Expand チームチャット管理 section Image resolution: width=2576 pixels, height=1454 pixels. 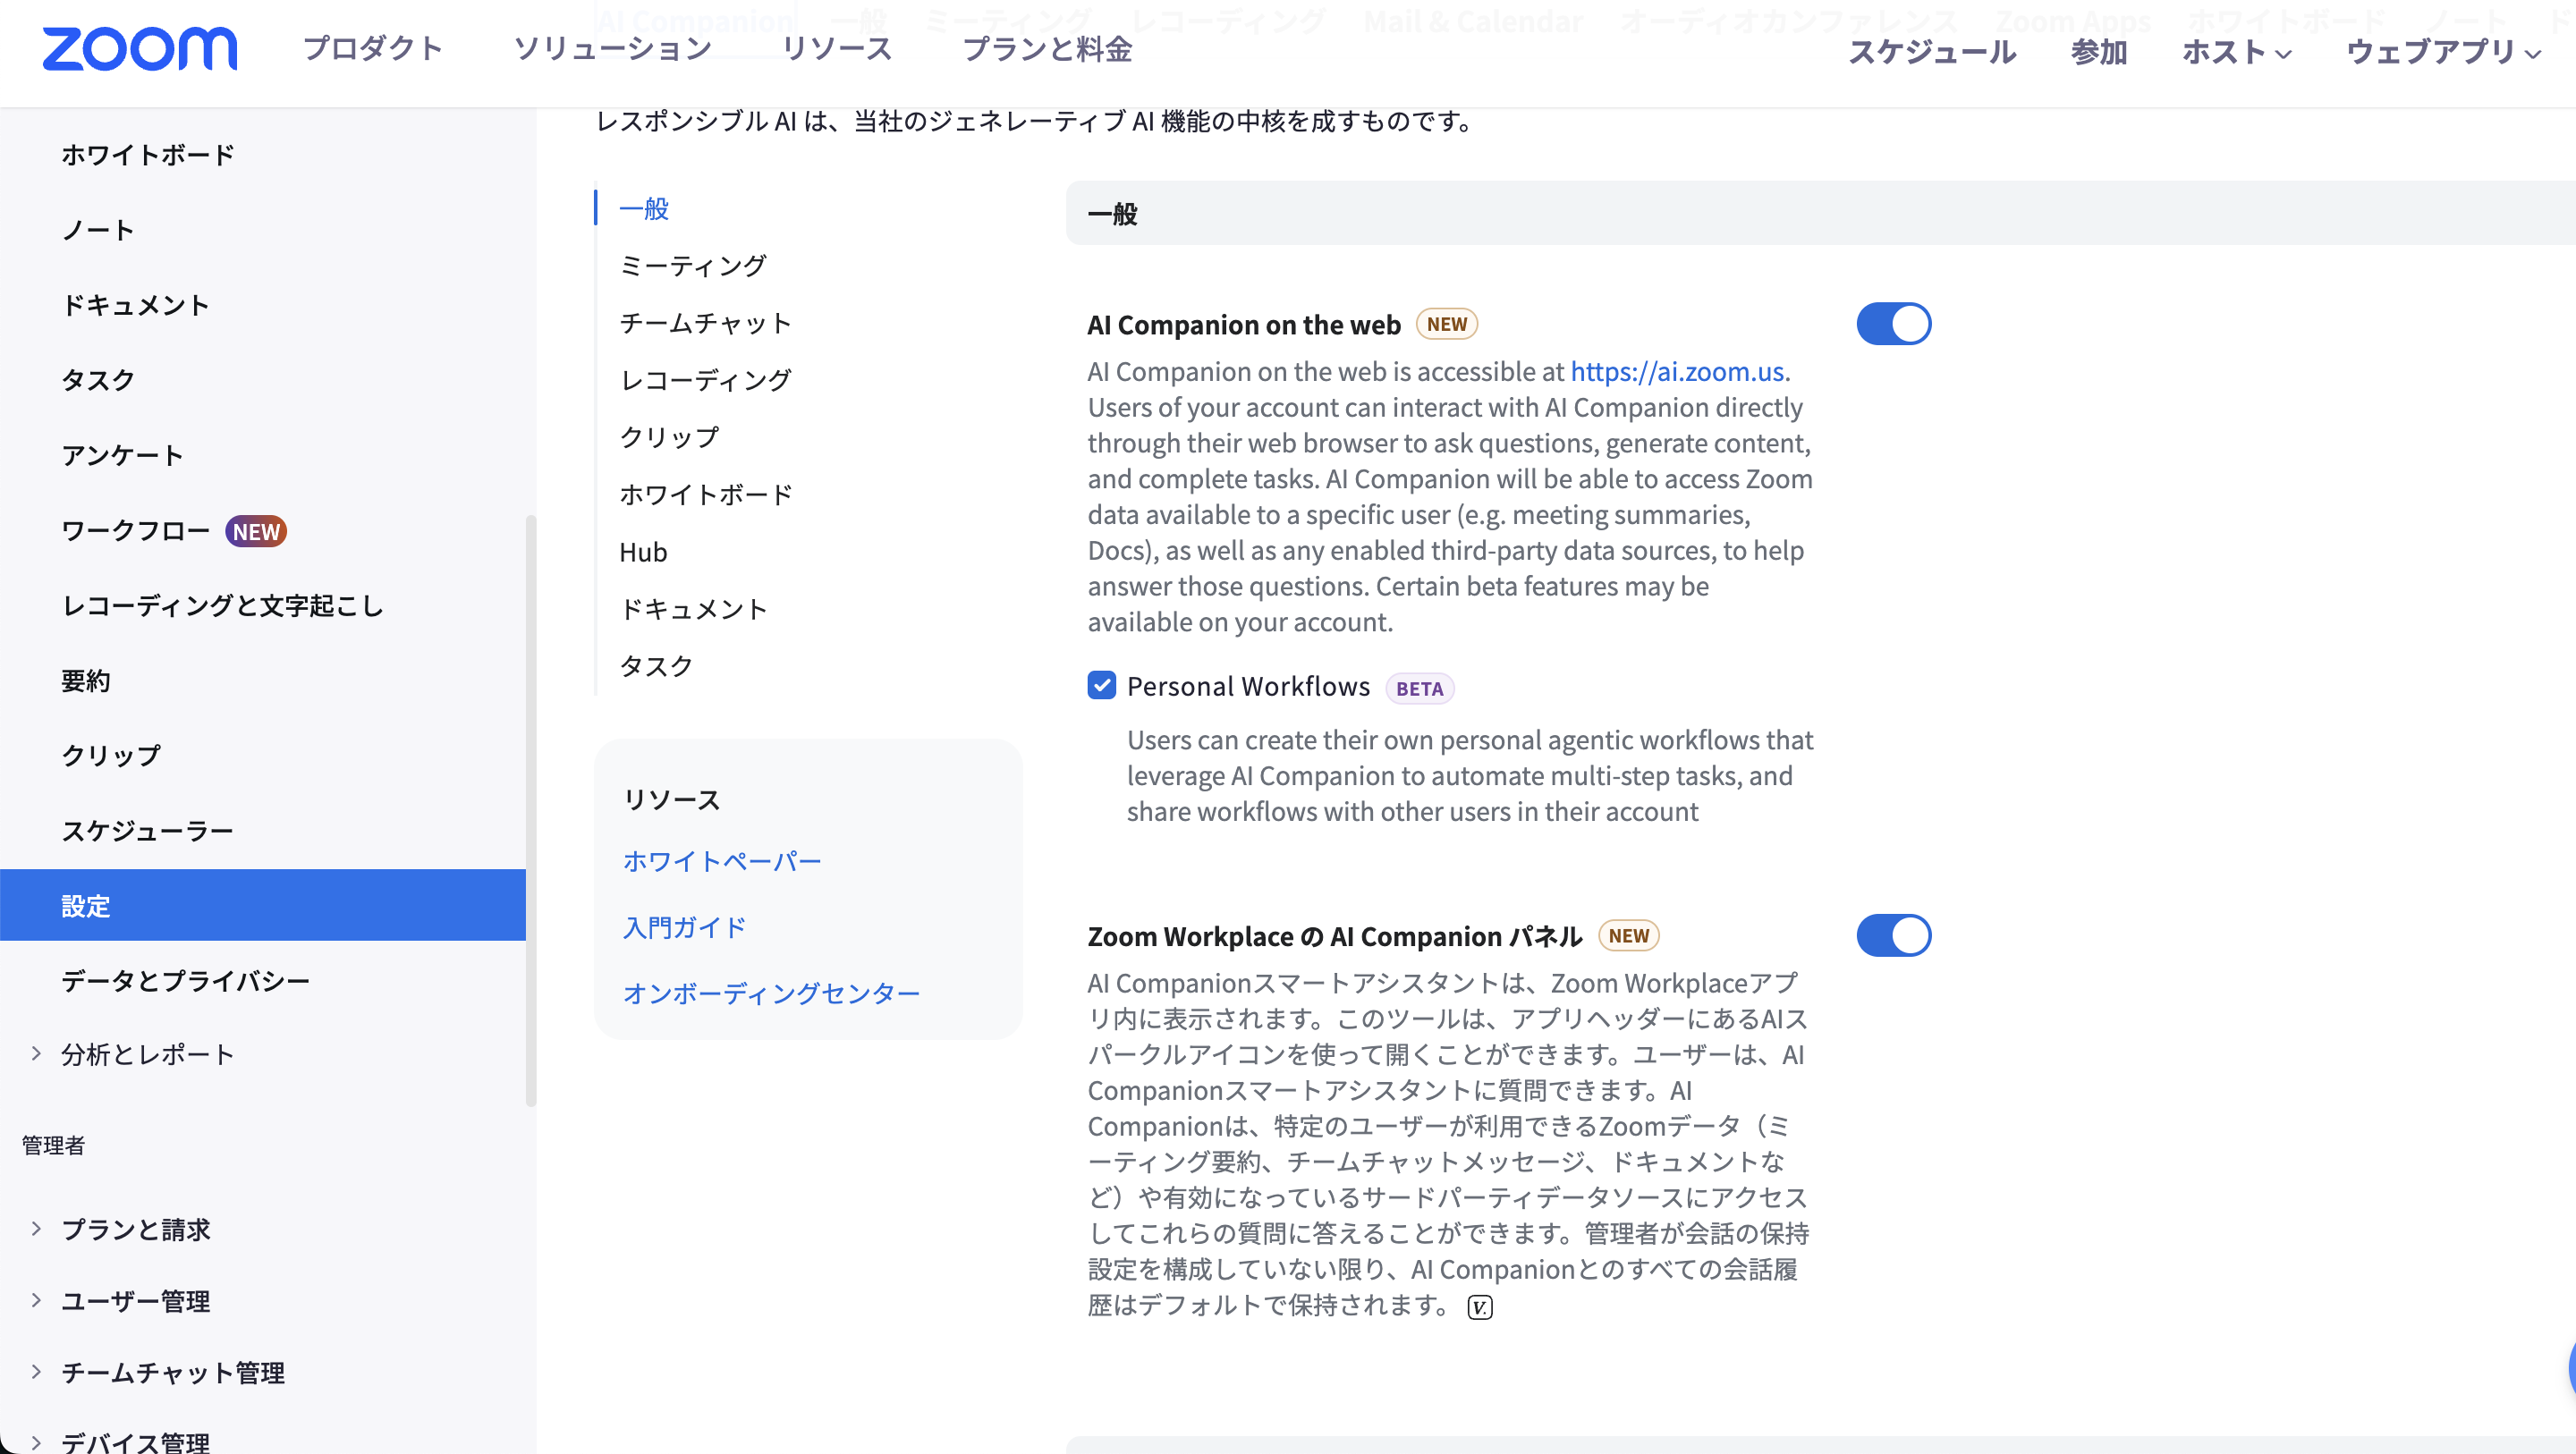[x=36, y=1371]
